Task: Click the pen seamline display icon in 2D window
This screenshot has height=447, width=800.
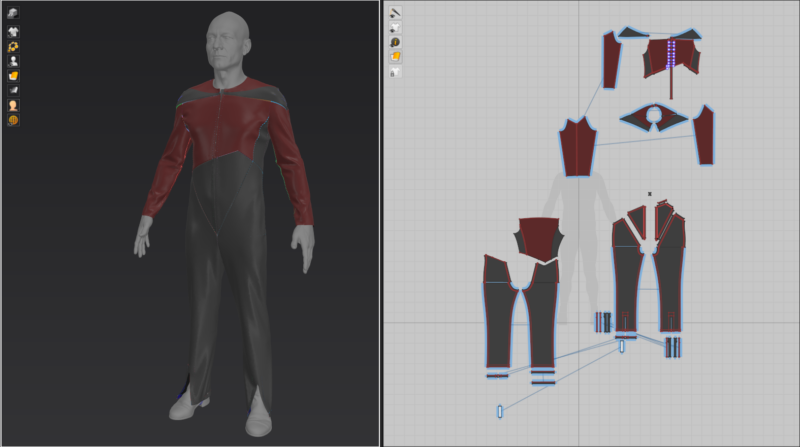Action: coord(395,12)
